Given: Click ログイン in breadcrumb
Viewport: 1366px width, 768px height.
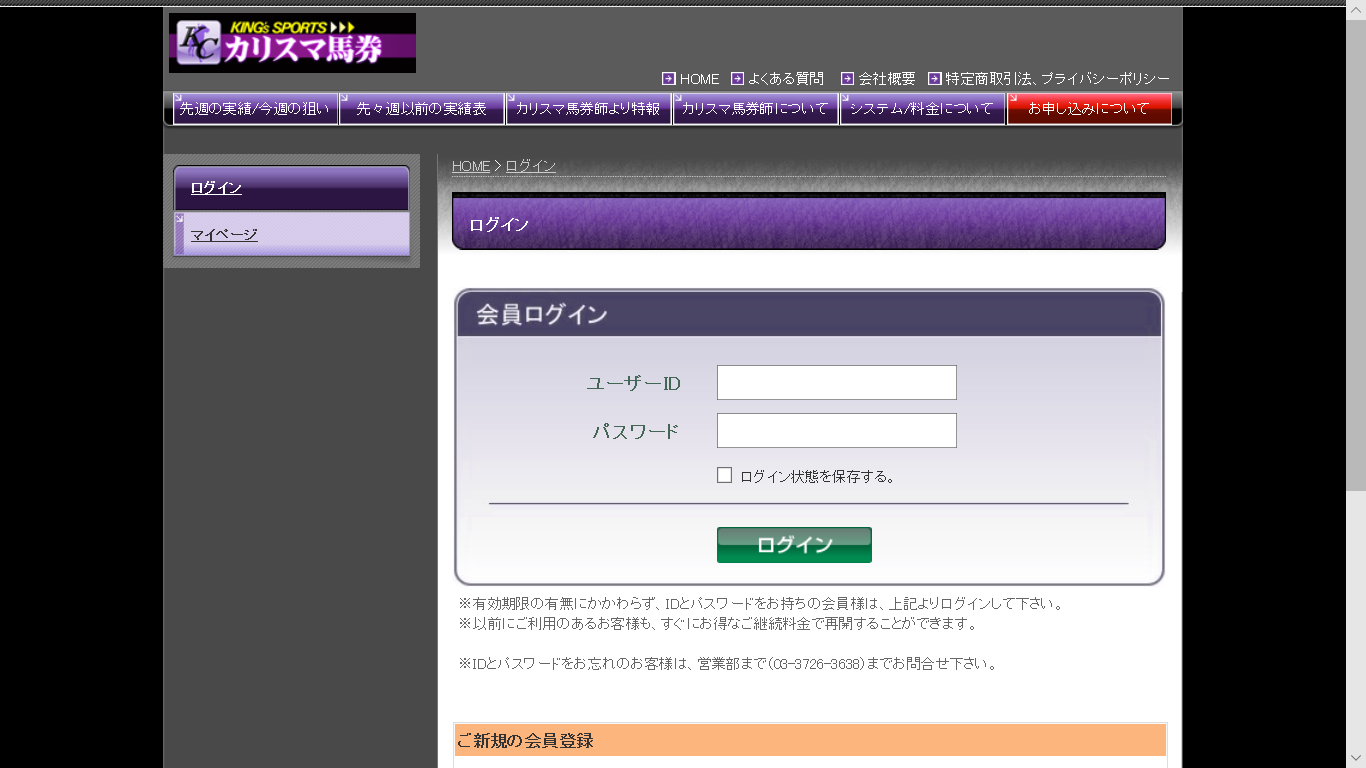Looking at the screenshot, I should (x=530, y=166).
